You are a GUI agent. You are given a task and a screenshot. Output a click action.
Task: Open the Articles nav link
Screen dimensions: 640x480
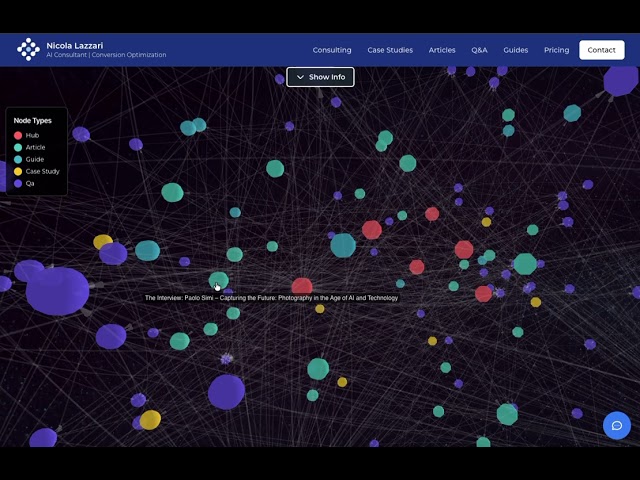click(442, 50)
